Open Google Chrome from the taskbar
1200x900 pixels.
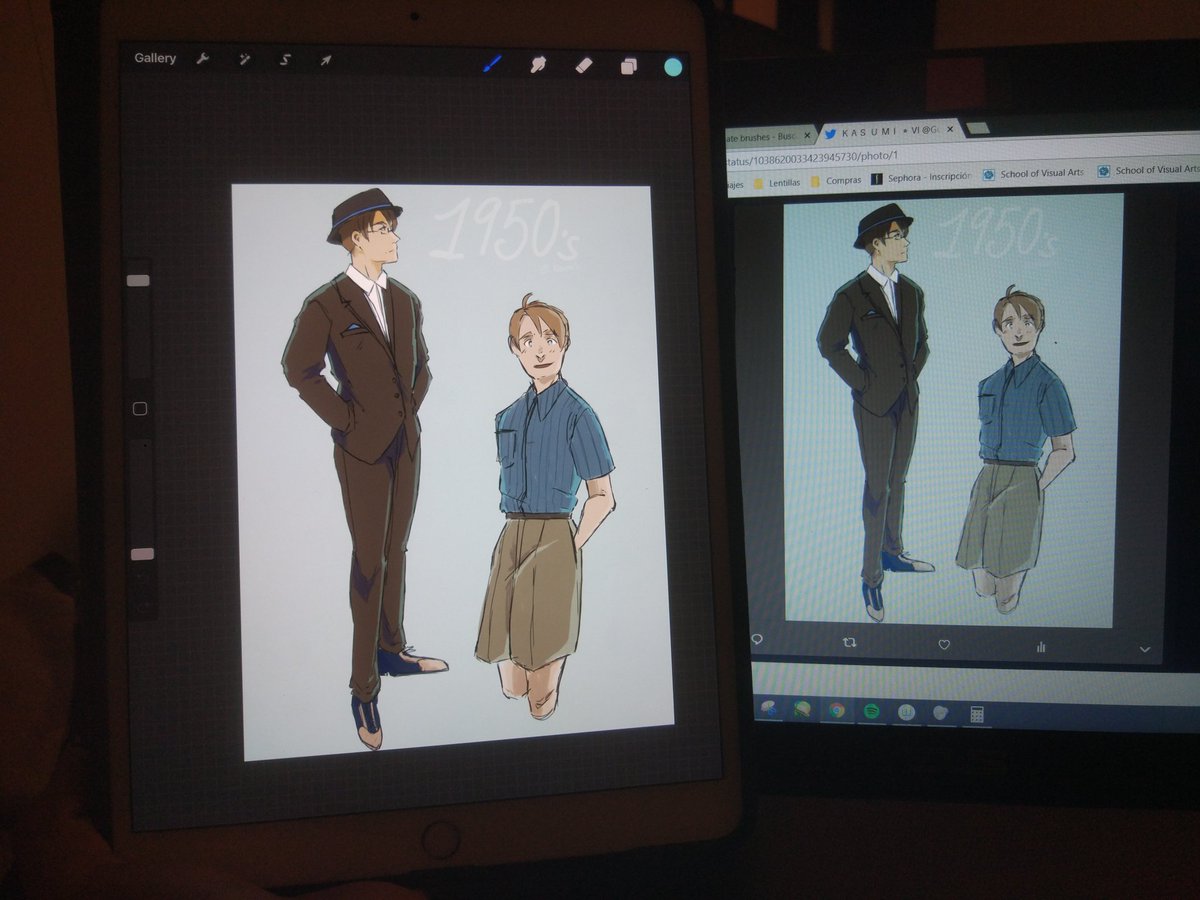(x=837, y=710)
